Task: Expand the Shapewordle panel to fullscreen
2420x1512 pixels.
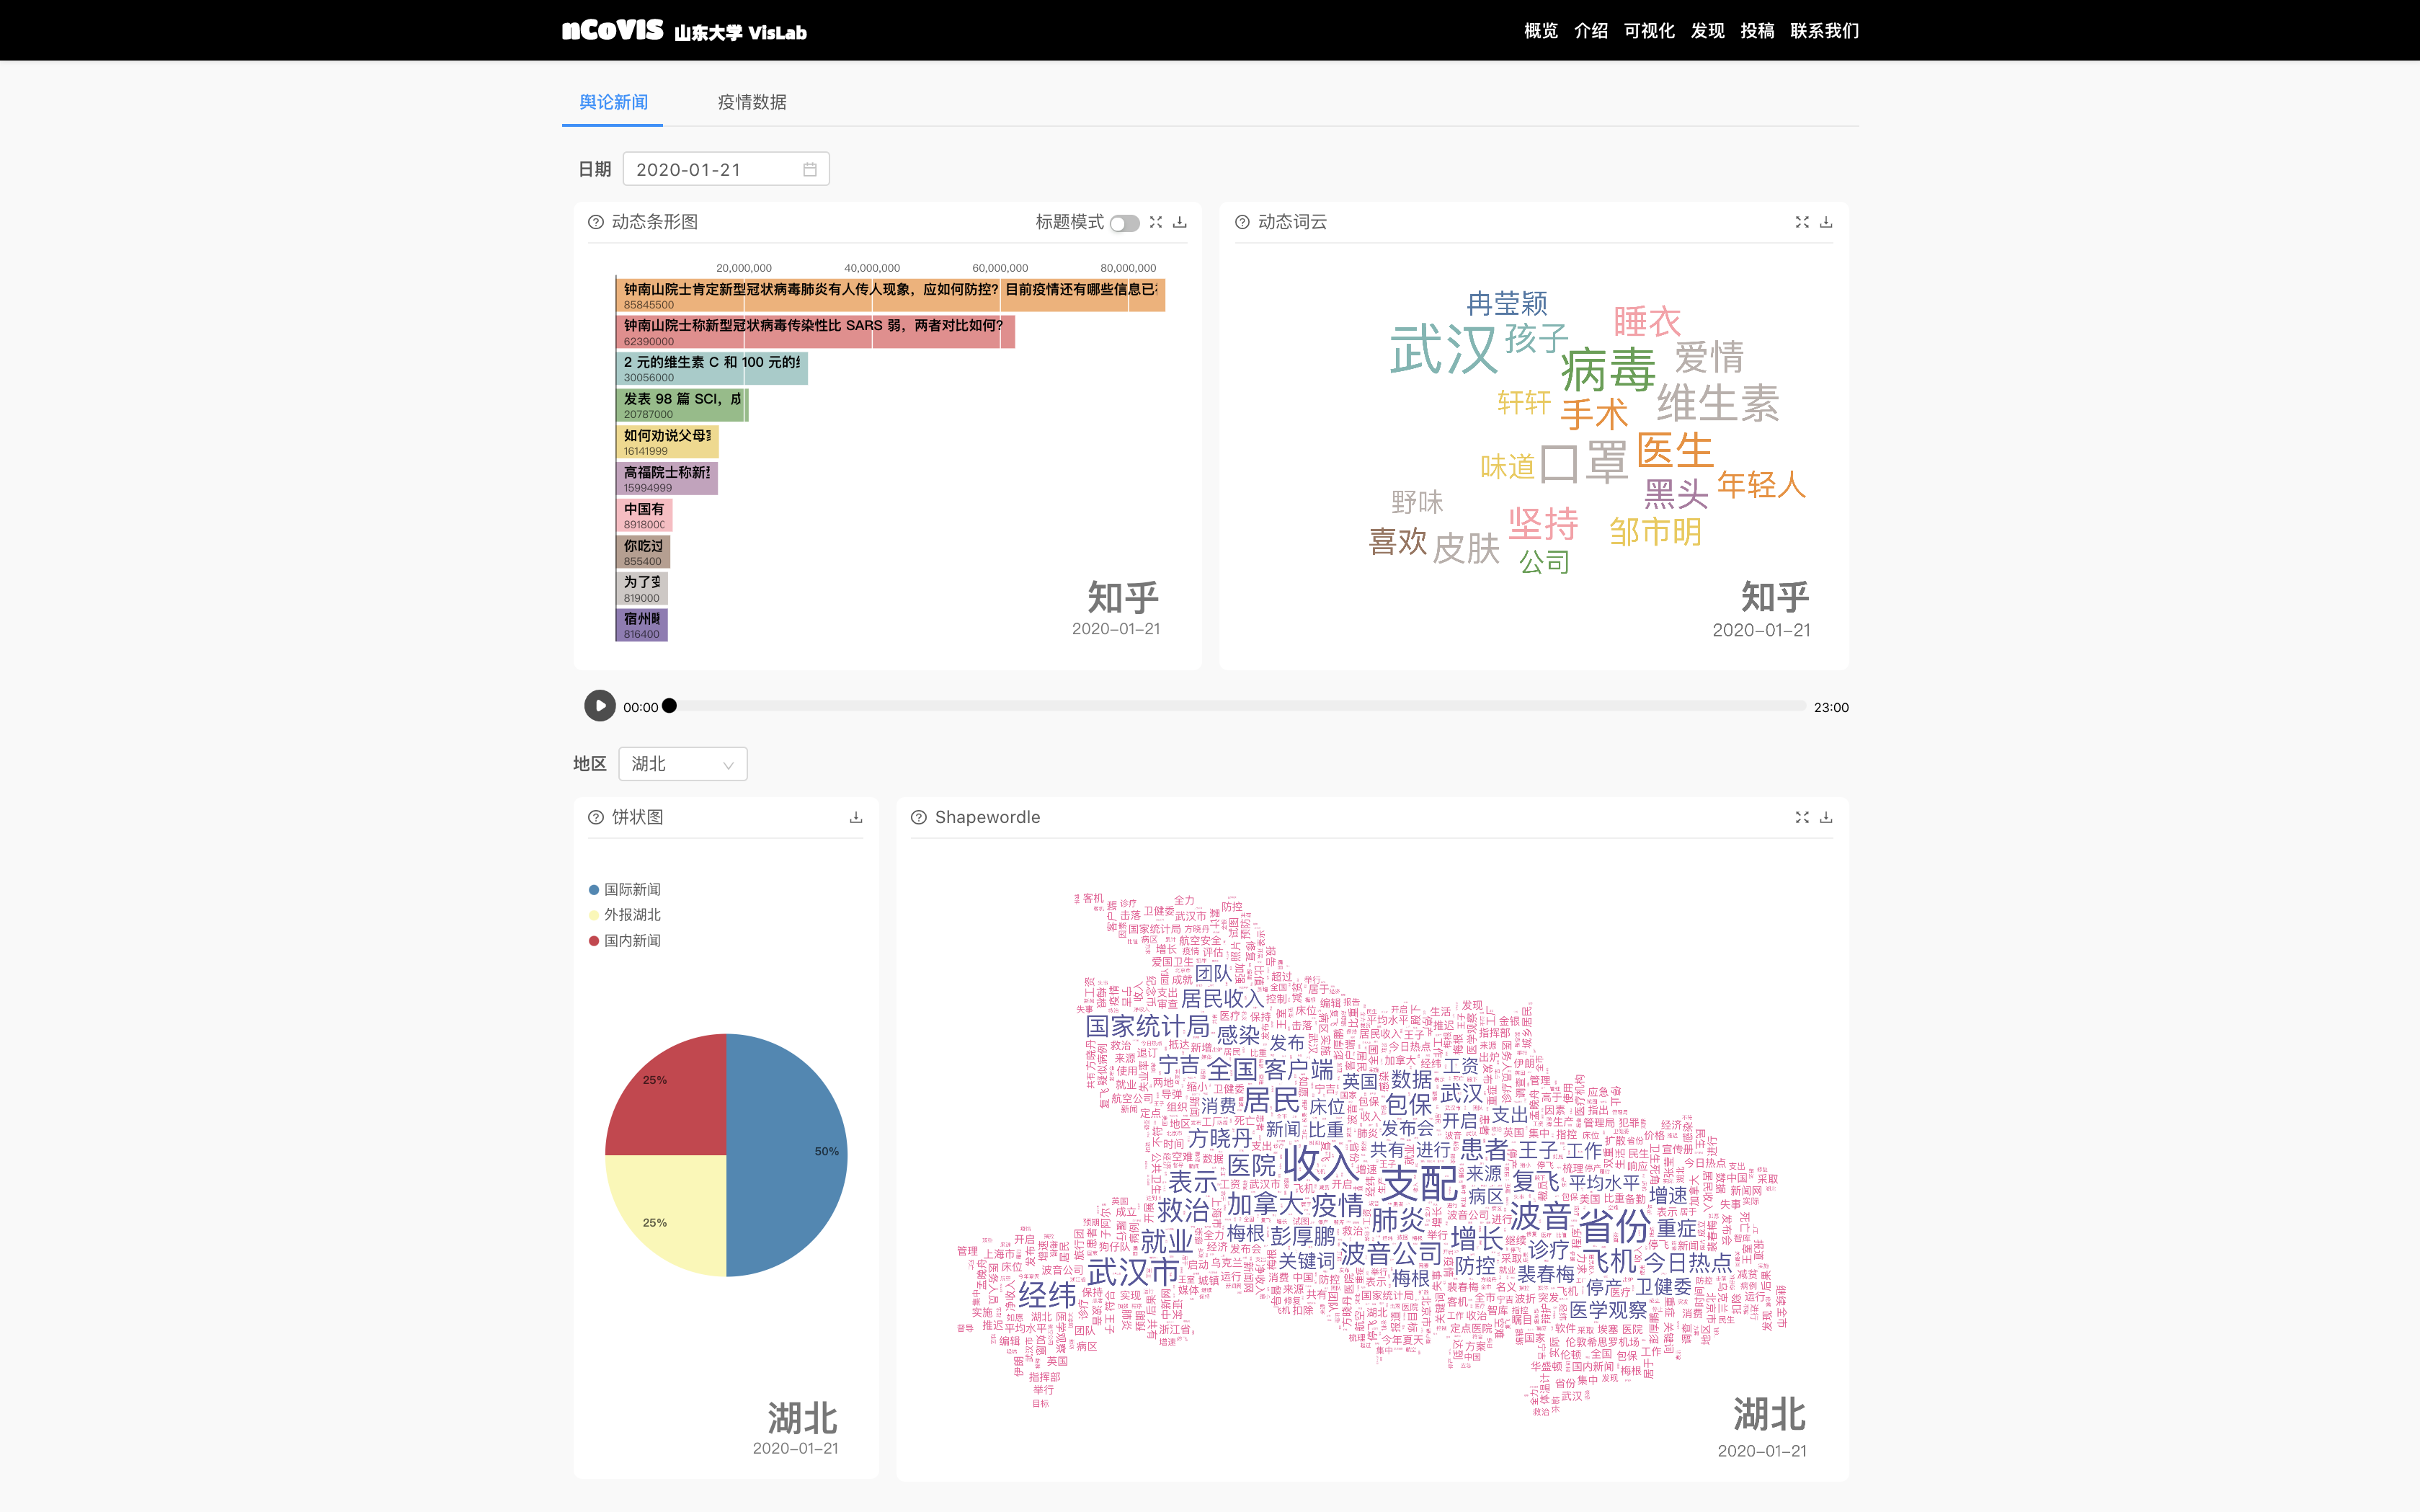Action: (x=1802, y=817)
